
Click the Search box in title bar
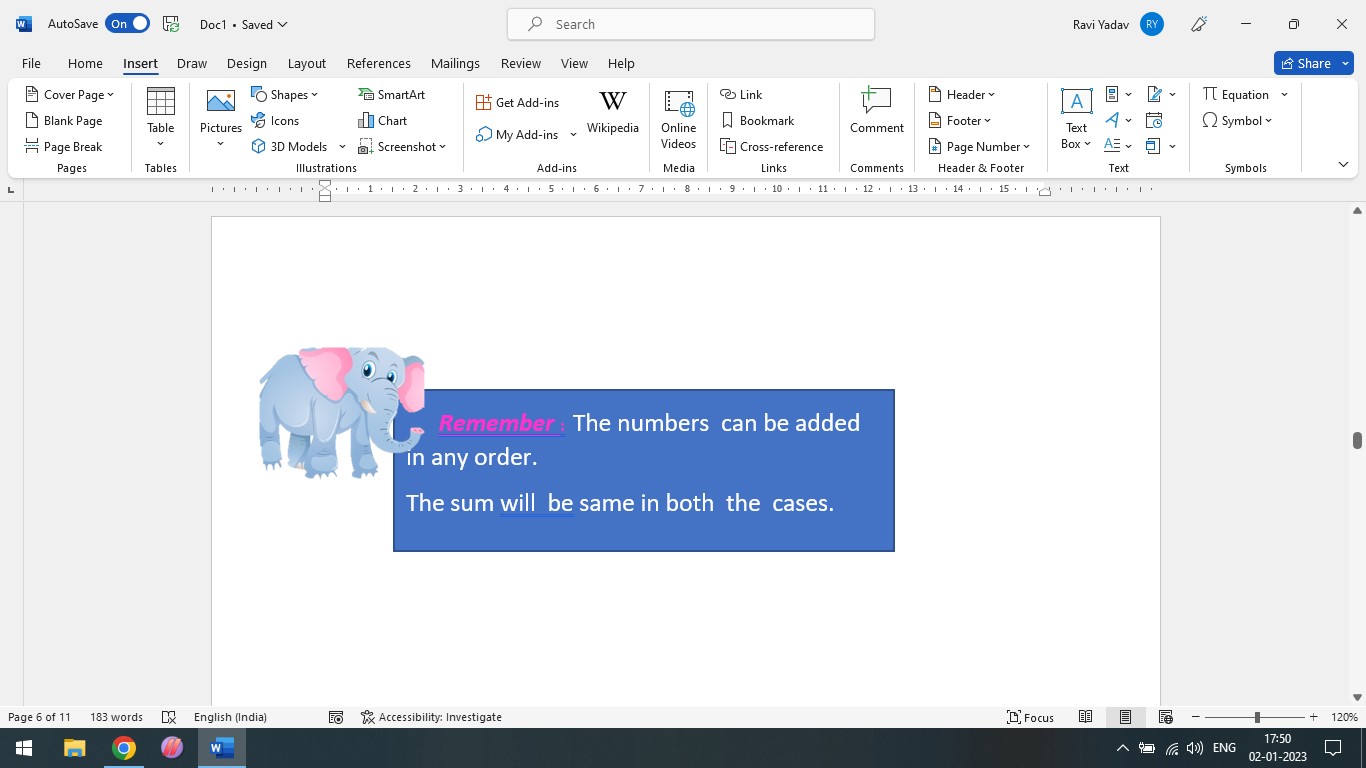(x=690, y=24)
